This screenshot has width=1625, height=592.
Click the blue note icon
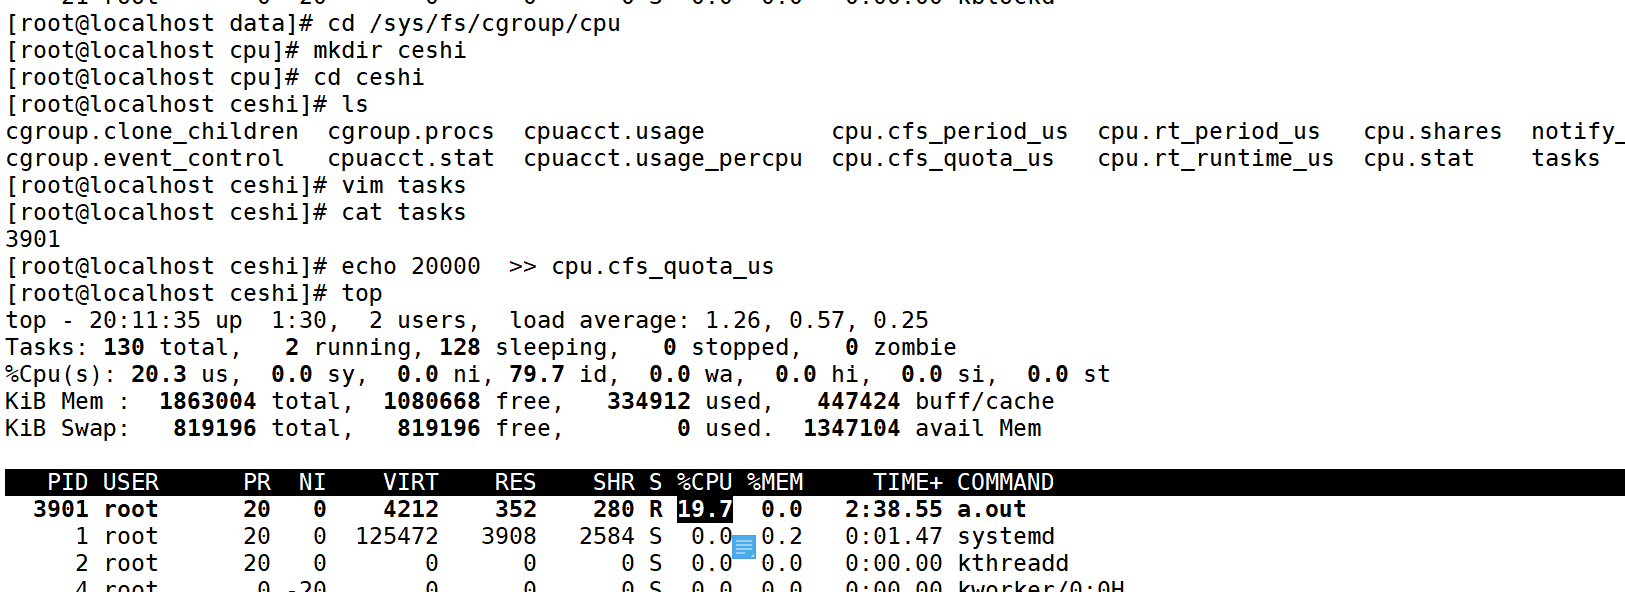pos(744,547)
